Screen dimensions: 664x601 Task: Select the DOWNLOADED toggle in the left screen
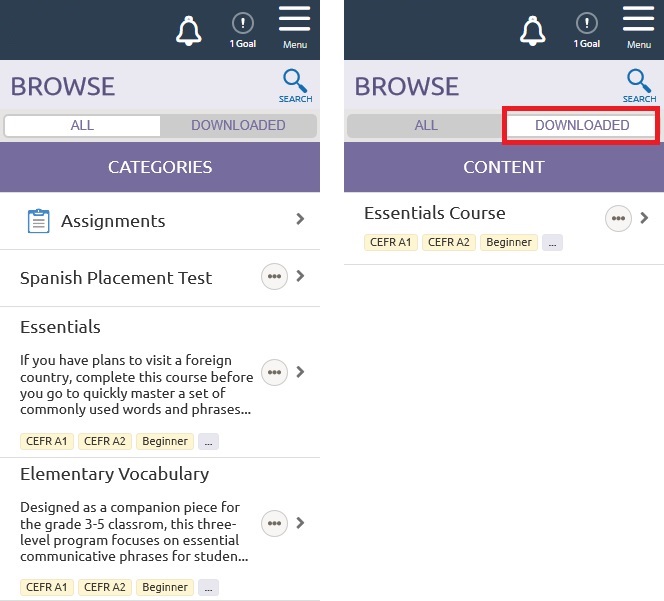tap(238, 125)
